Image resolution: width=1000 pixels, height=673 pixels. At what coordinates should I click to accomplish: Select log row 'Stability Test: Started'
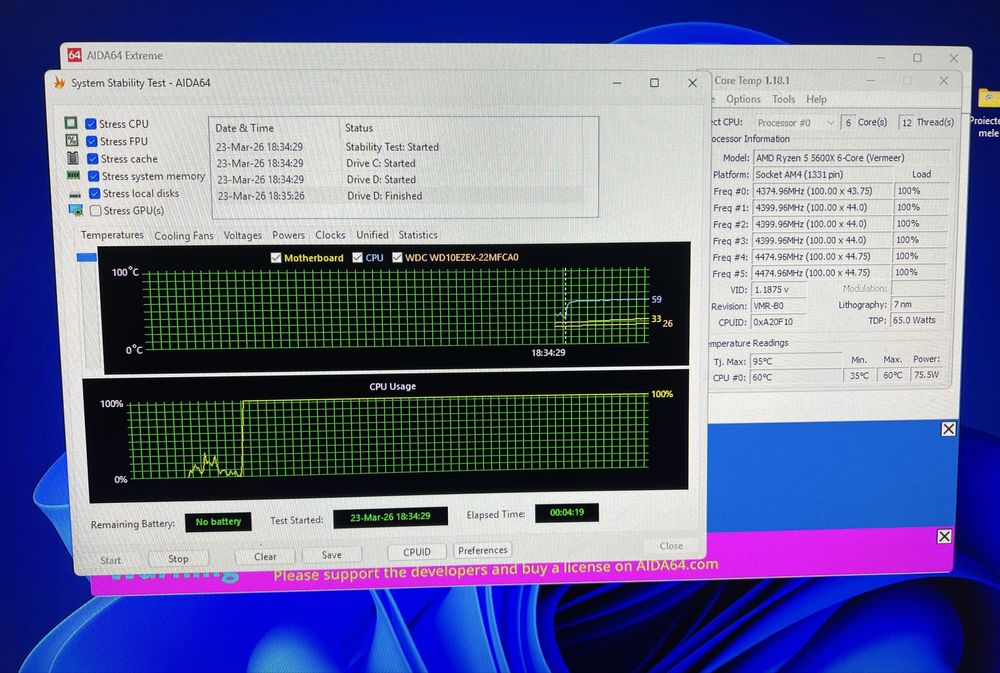(399, 147)
